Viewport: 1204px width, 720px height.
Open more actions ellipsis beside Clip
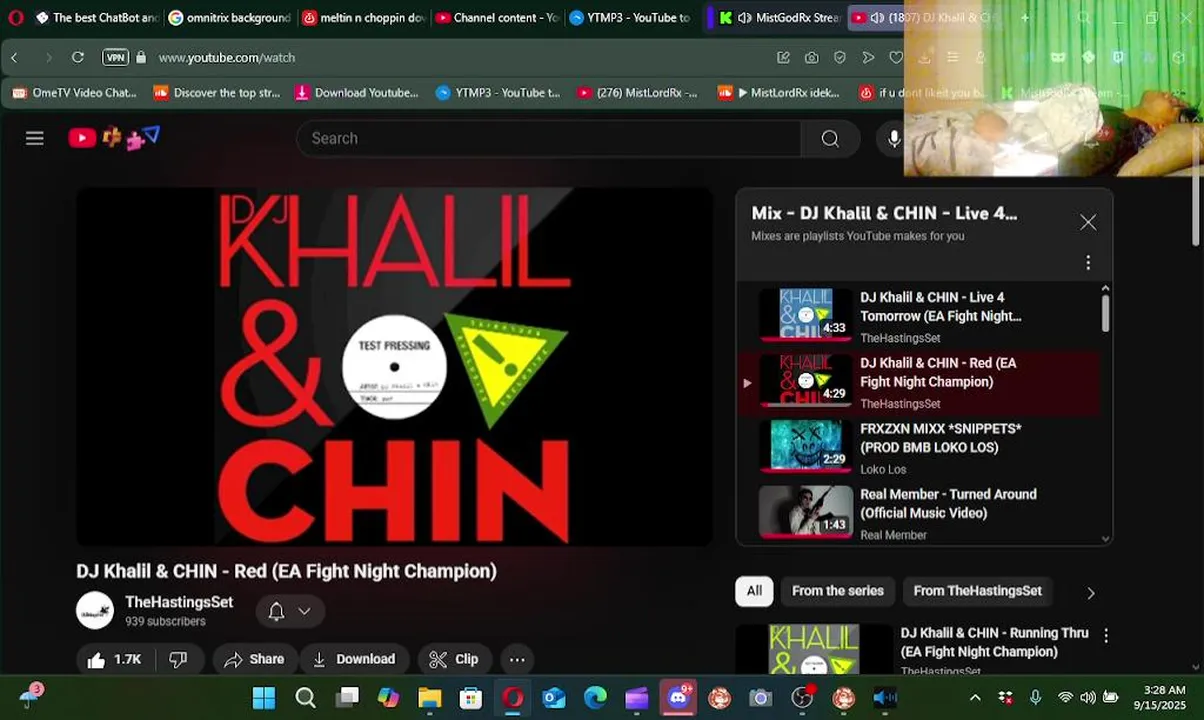tap(517, 659)
